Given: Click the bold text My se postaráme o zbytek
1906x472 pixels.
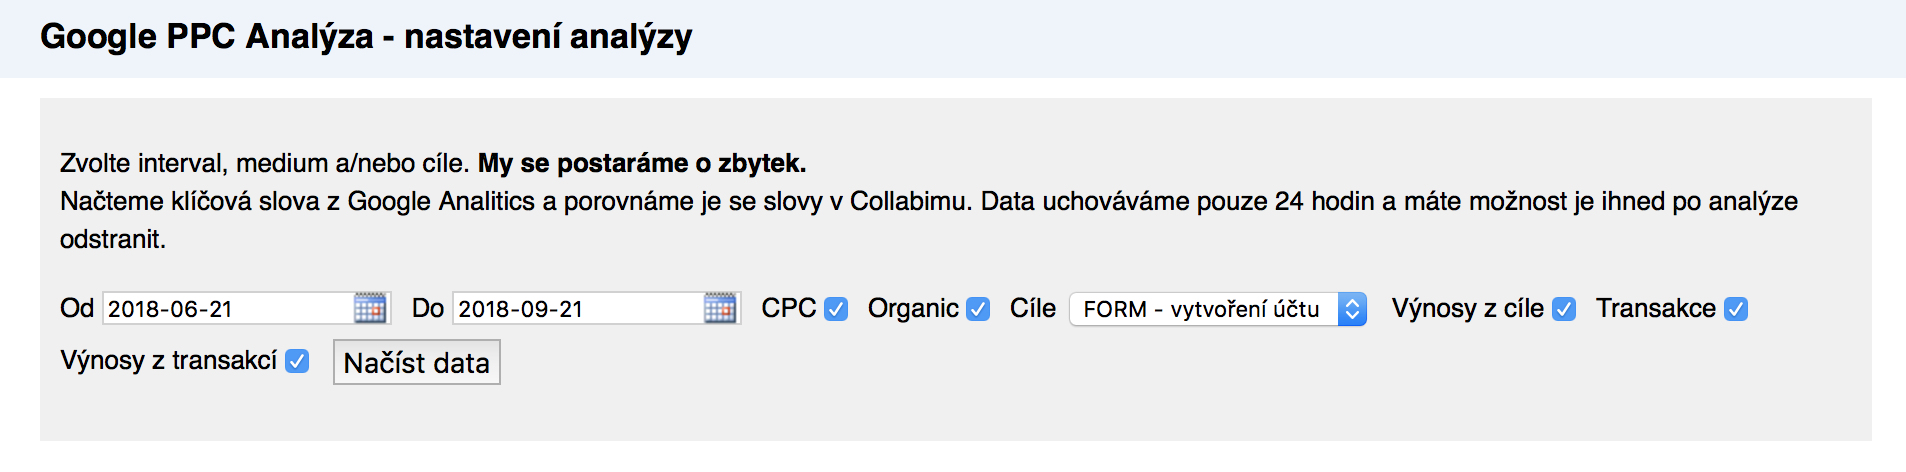Looking at the screenshot, I should 642,163.
